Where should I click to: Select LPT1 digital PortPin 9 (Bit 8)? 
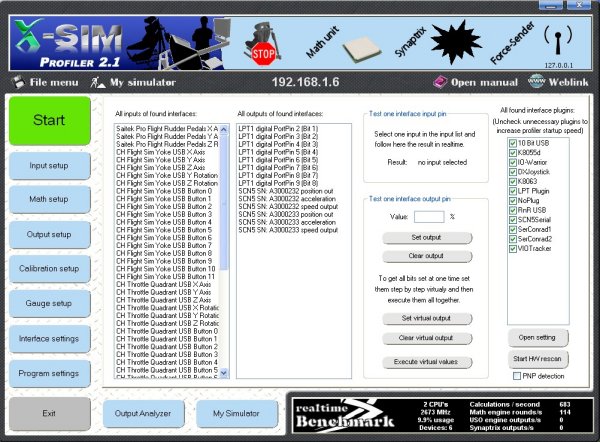(x=293, y=183)
